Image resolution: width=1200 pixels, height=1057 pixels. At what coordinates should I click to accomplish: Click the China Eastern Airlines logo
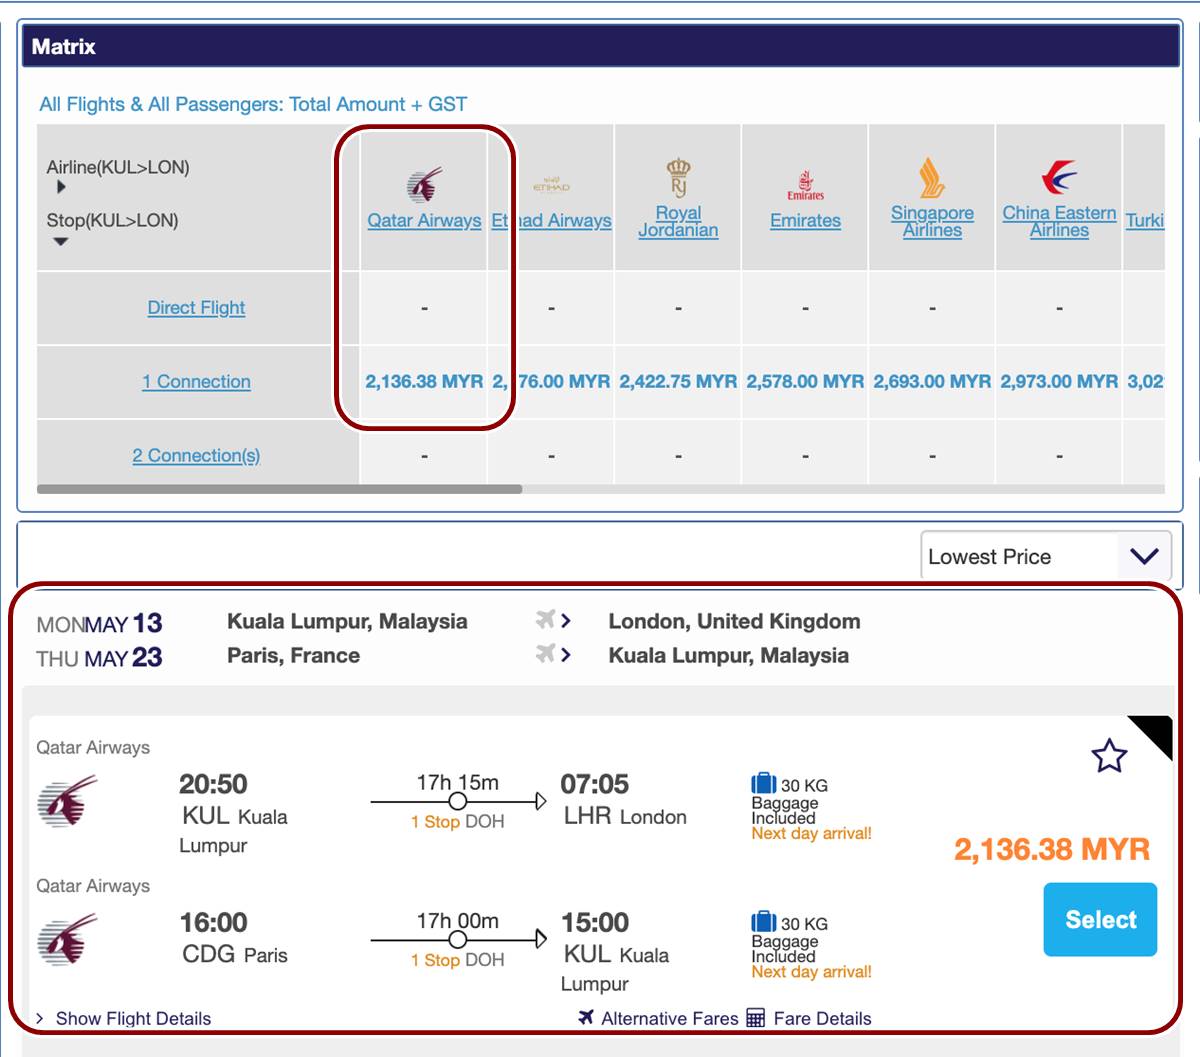click(1059, 177)
